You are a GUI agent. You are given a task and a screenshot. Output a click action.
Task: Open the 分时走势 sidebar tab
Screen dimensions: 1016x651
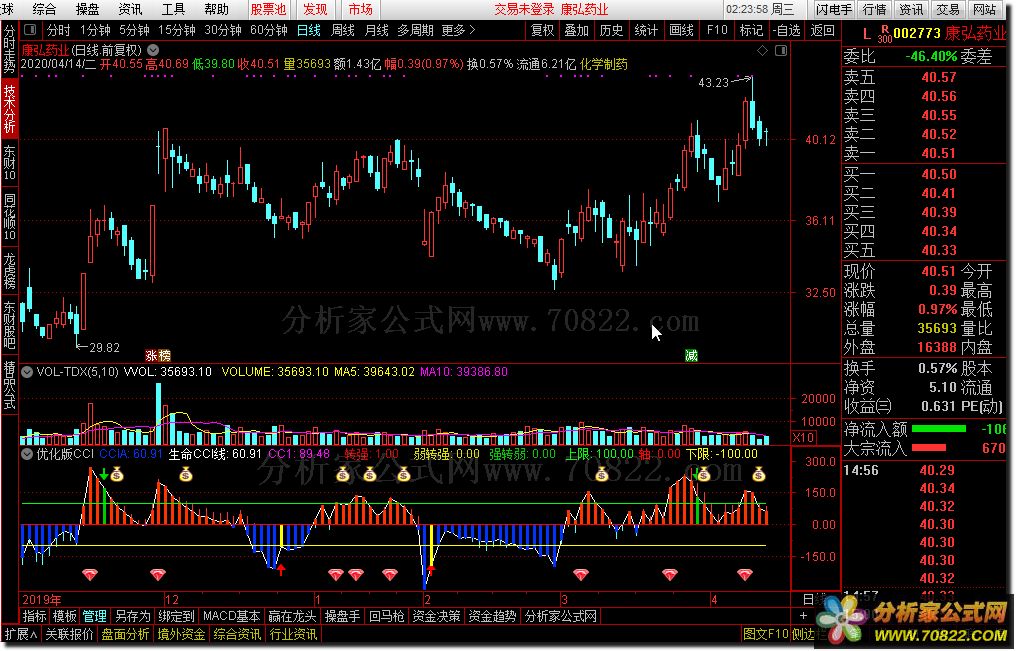(9, 51)
